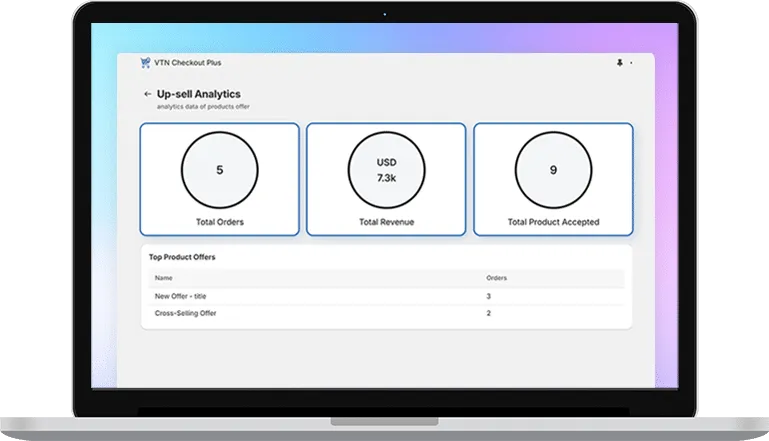
Task: Select the Total Product Accepted card
Action: (x=553, y=180)
